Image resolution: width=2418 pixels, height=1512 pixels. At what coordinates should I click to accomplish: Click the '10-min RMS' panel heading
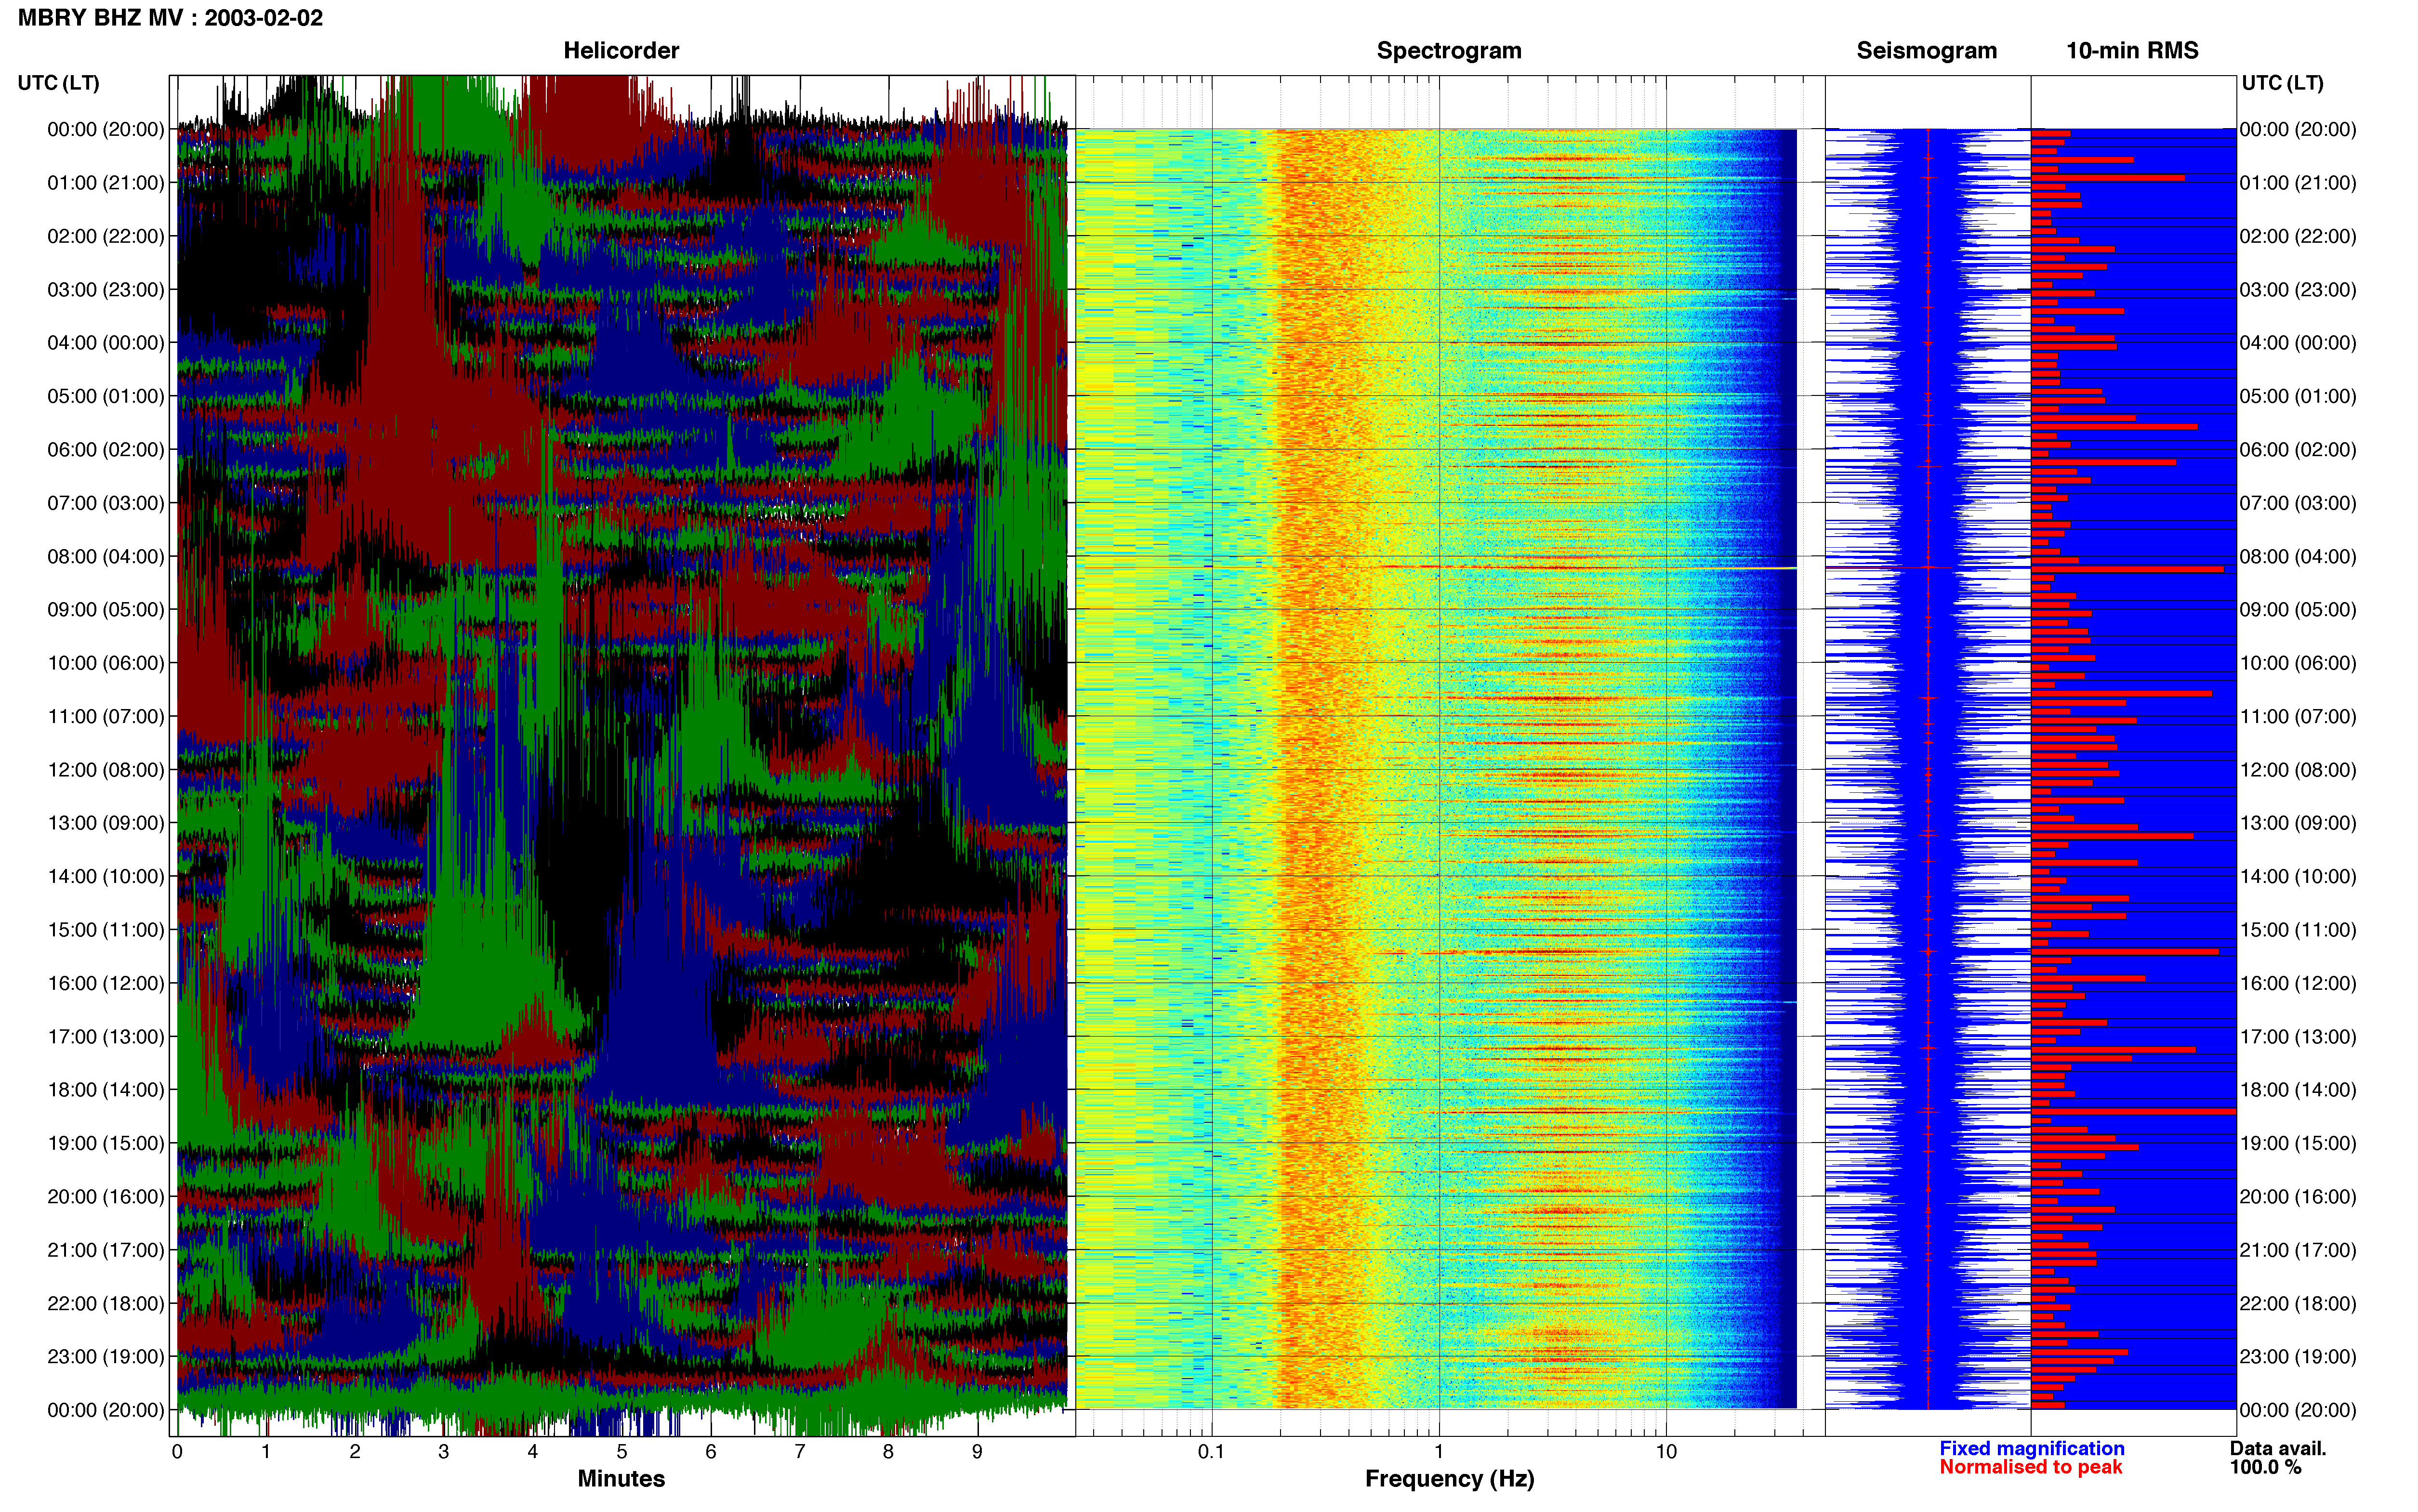(x=2132, y=50)
